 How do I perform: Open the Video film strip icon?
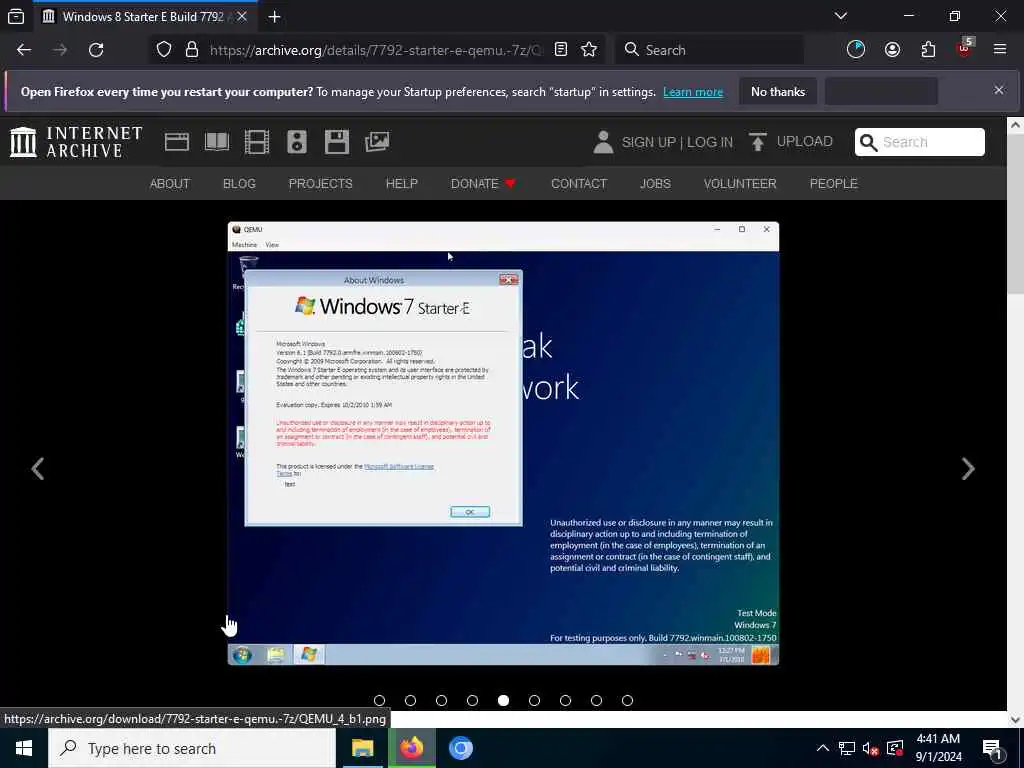pos(257,142)
